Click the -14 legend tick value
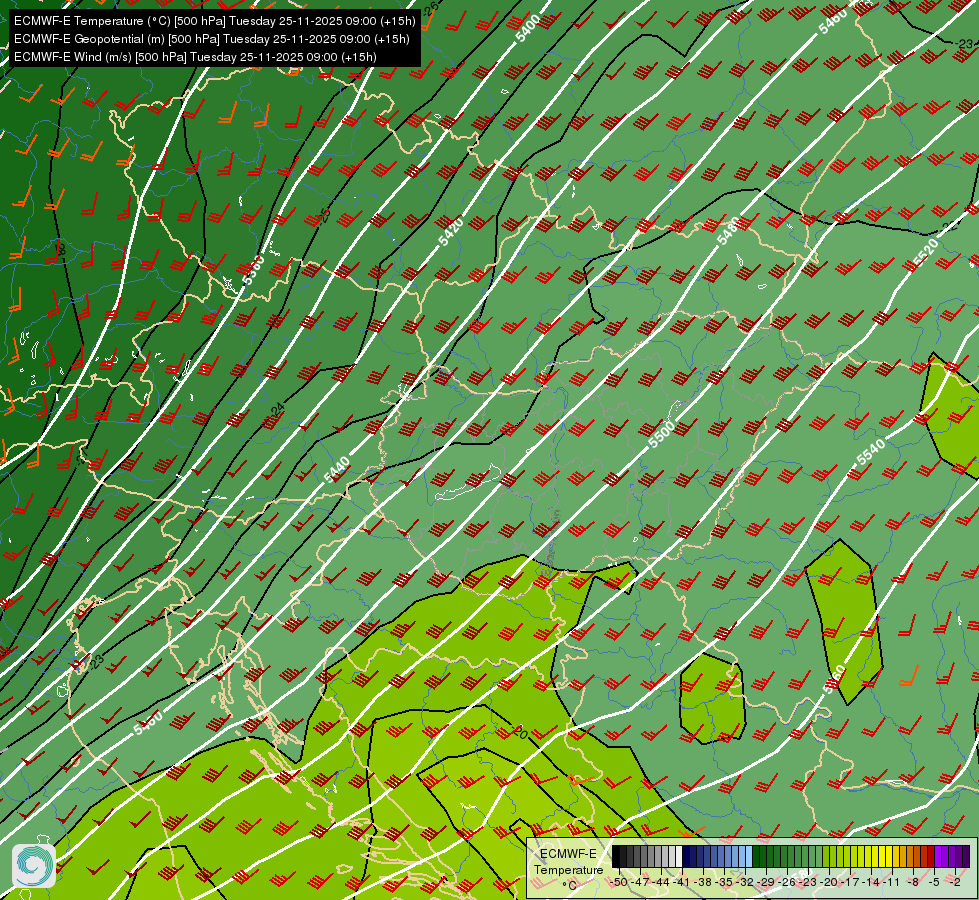This screenshot has width=979, height=900. pos(870,882)
